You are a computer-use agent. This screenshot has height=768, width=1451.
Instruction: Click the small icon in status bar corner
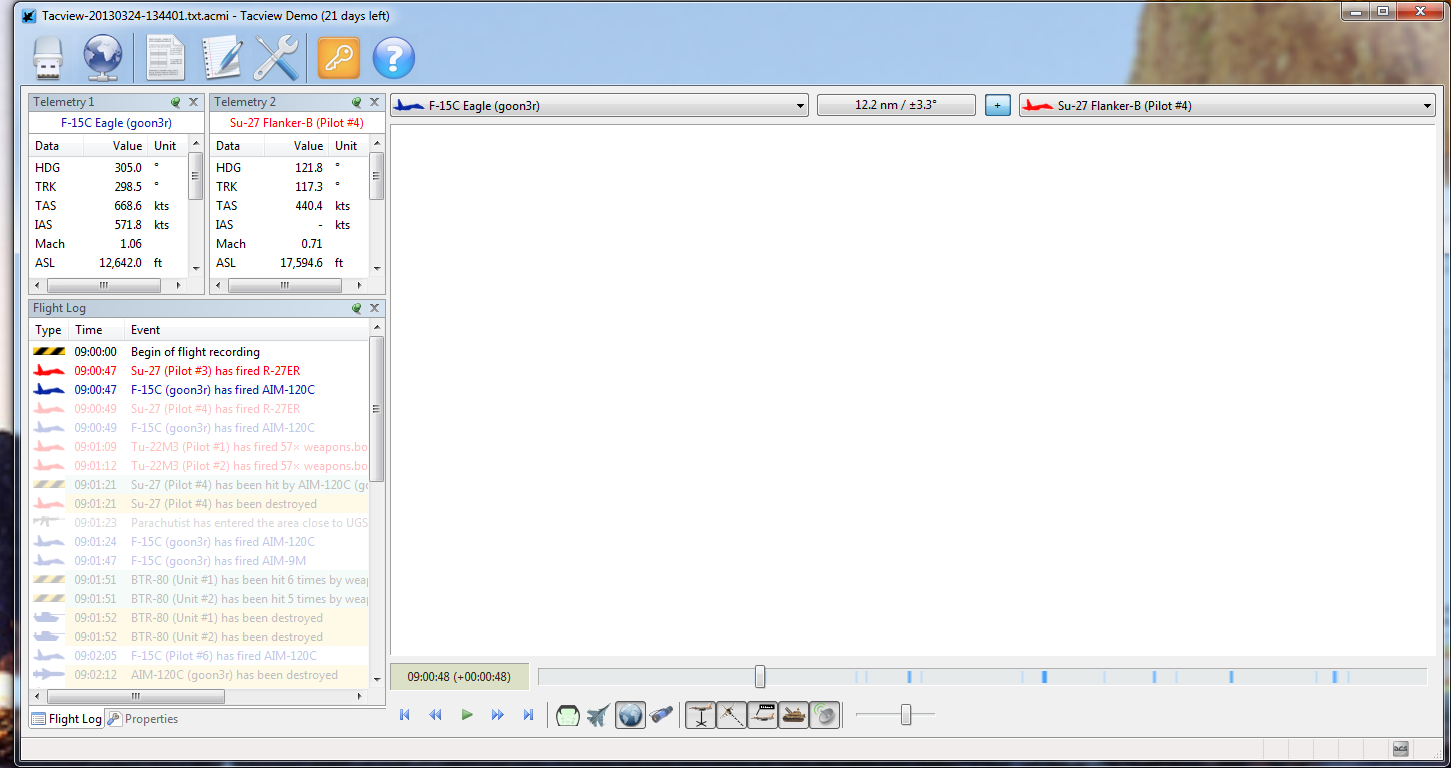pos(1401,749)
